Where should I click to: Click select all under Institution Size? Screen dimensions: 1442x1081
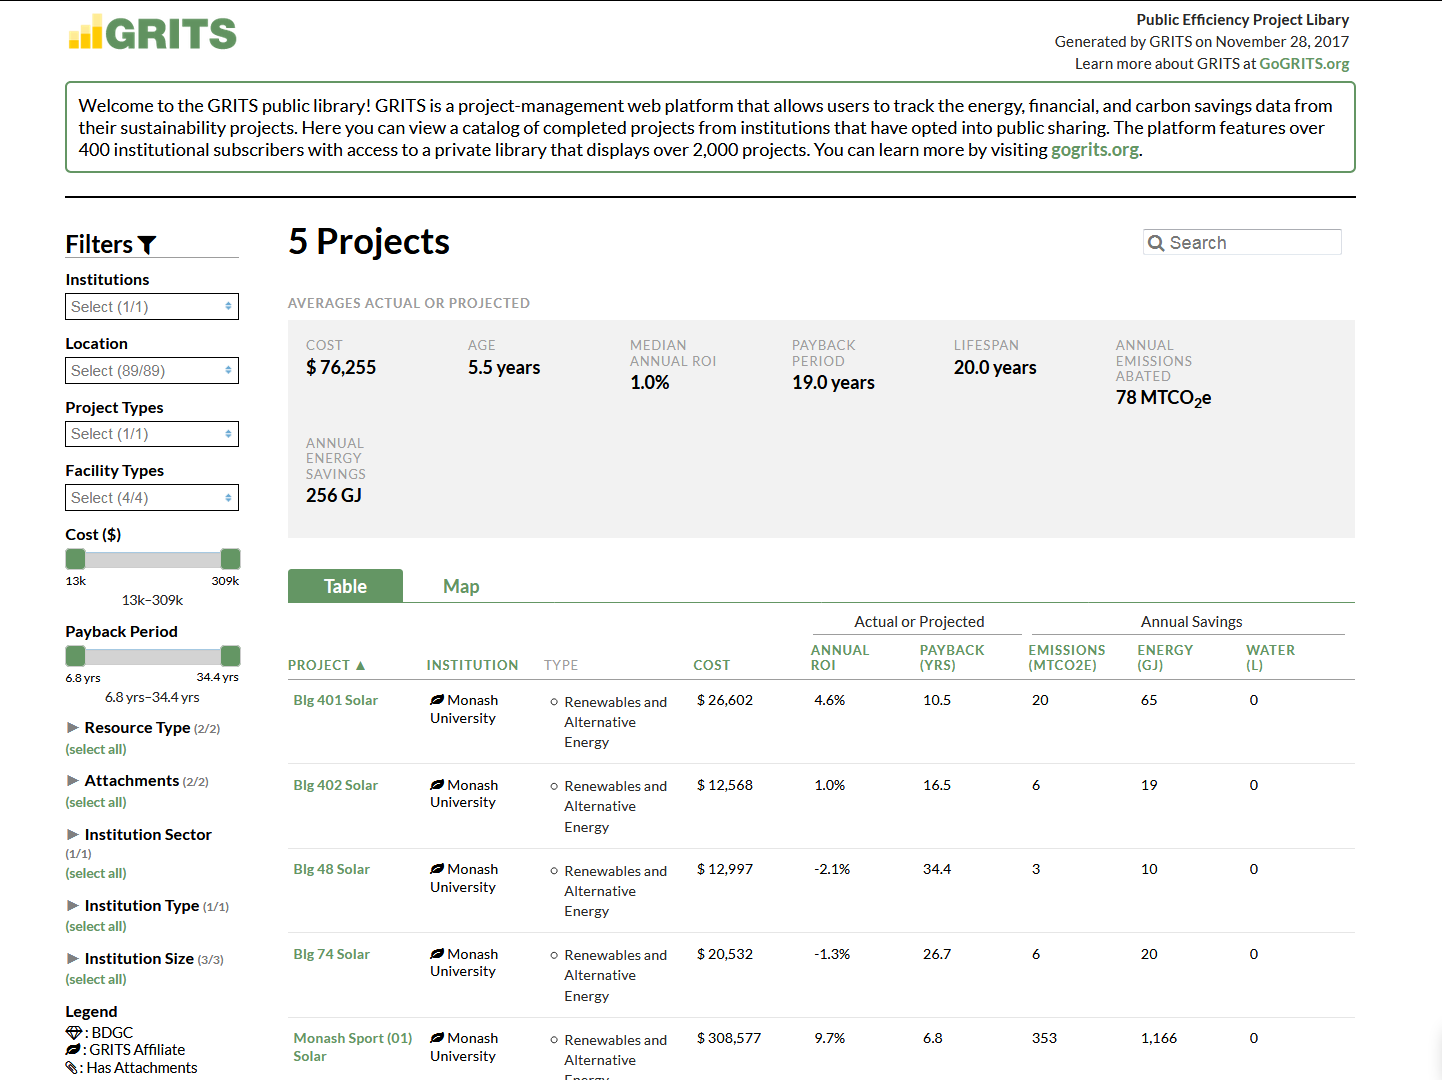coord(96,979)
